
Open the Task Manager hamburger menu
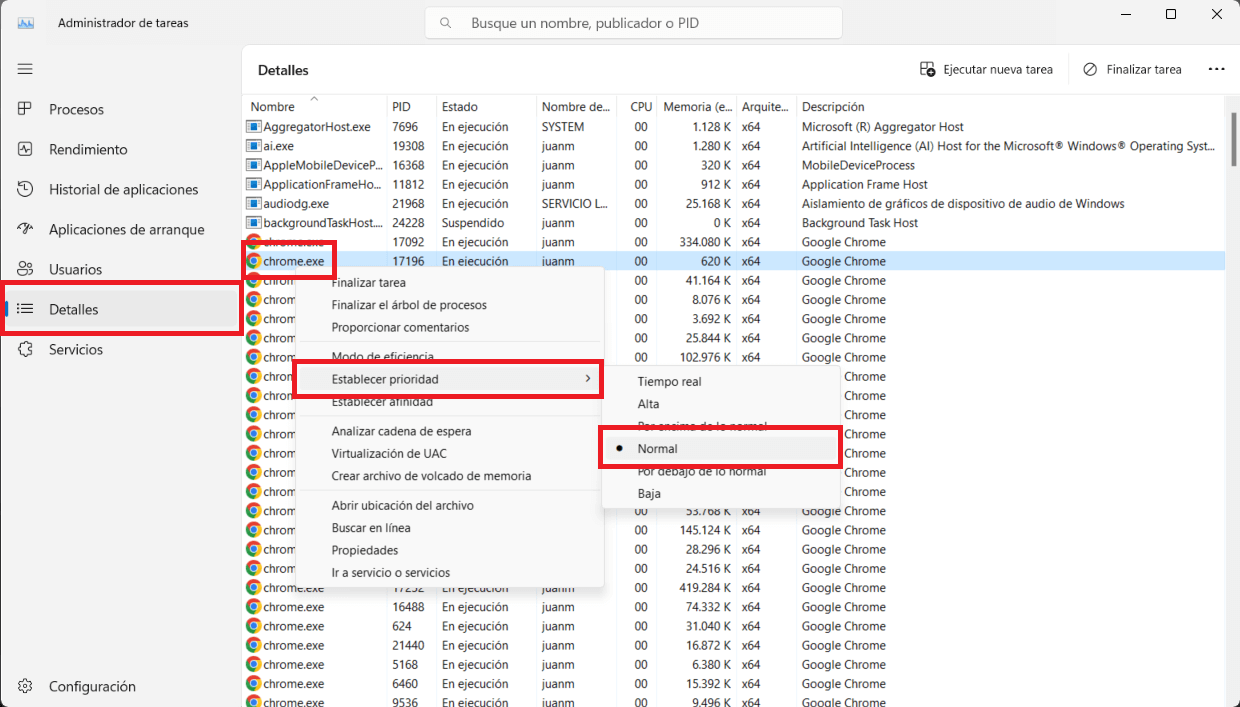(x=25, y=69)
